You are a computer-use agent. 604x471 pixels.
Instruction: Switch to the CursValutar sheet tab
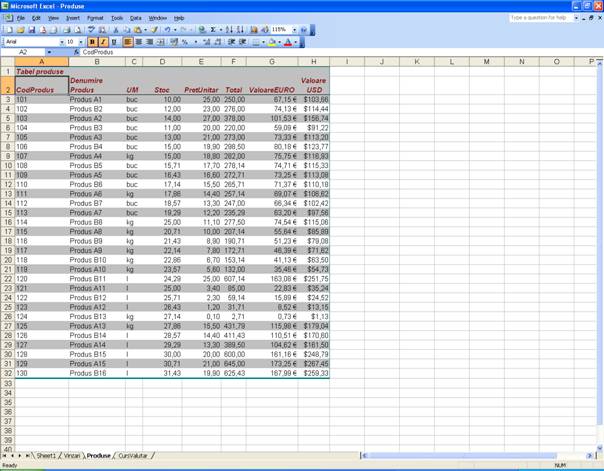132,456
